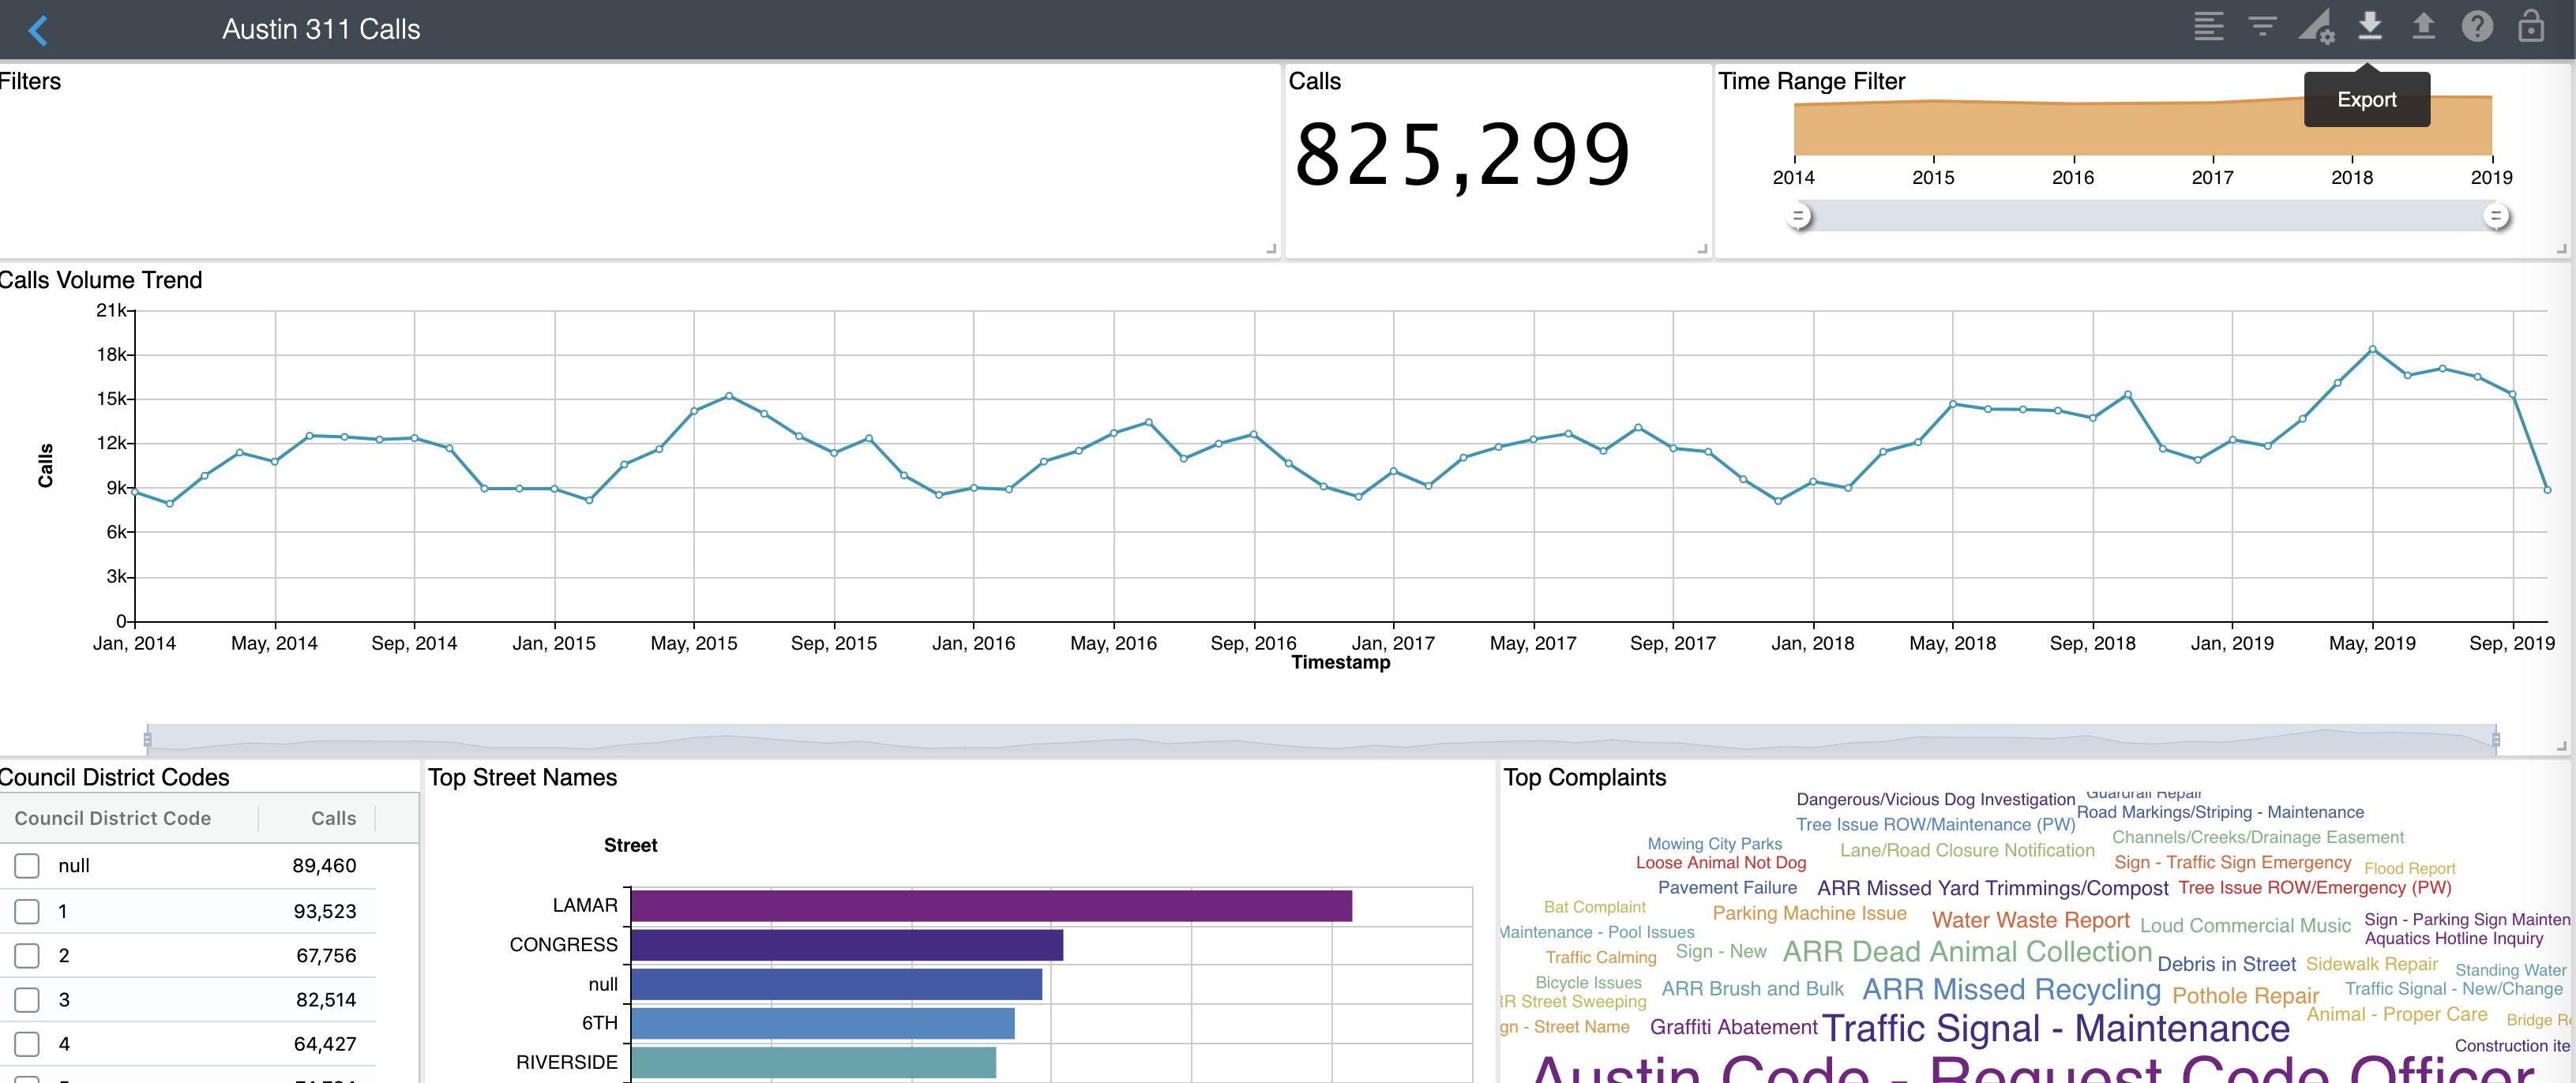Open the signal settings gear icon
2576x1083 pixels.
[2316, 27]
